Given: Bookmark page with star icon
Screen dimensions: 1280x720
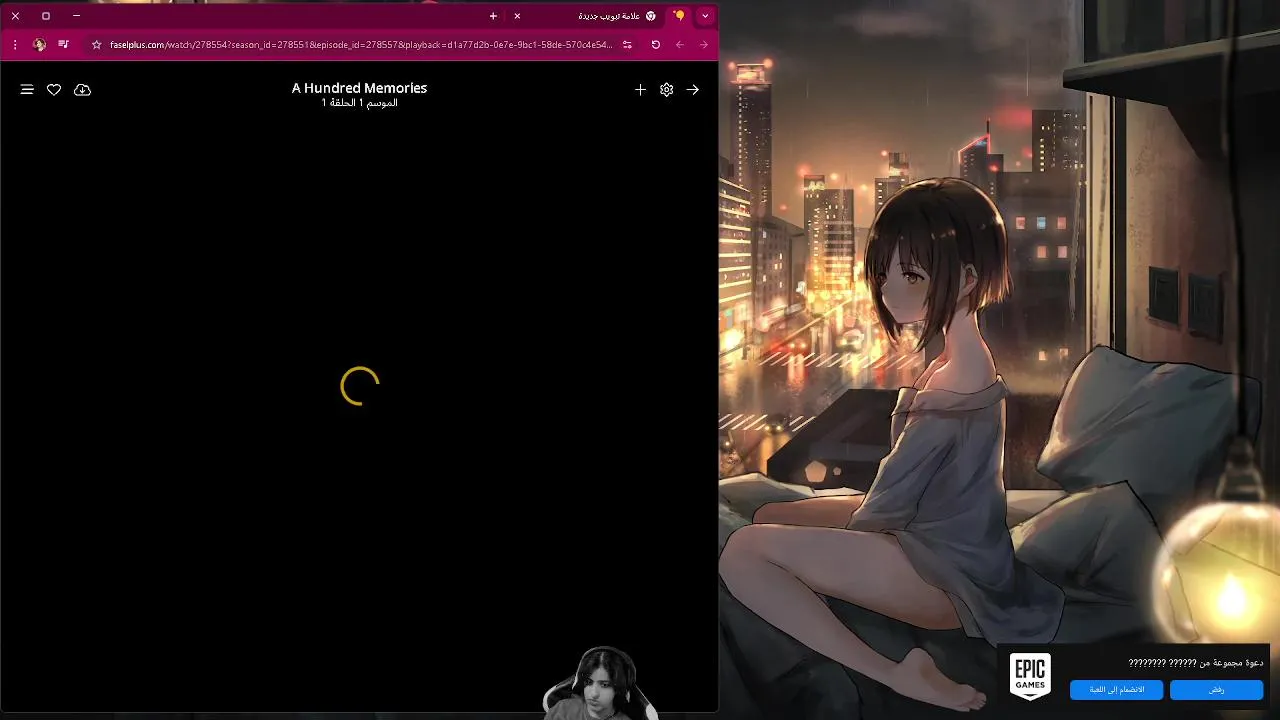Looking at the screenshot, I should point(96,45).
